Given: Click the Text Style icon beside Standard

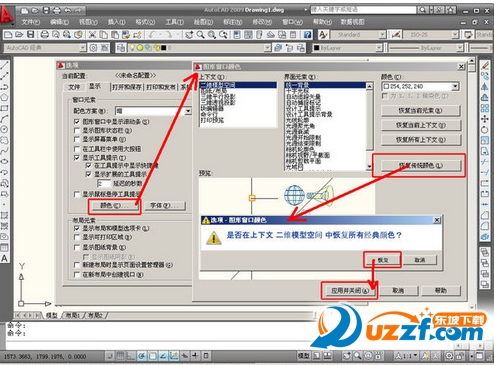Looking at the screenshot, I should point(323,35).
